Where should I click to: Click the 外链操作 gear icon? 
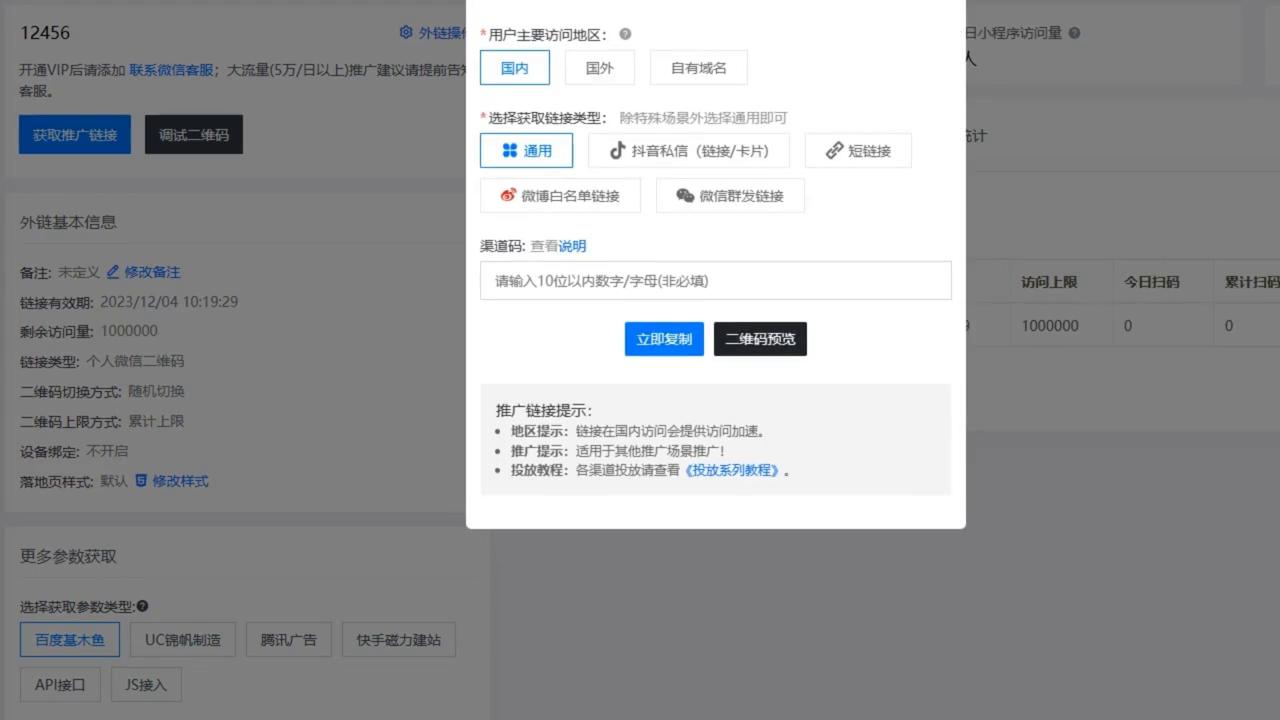pyautogui.click(x=406, y=32)
